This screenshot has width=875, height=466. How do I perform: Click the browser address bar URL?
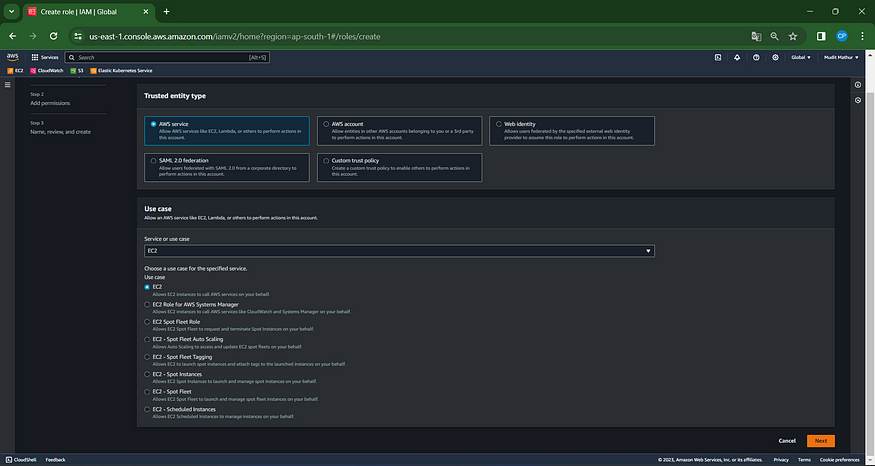pyautogui.click(x=235, y=36)
